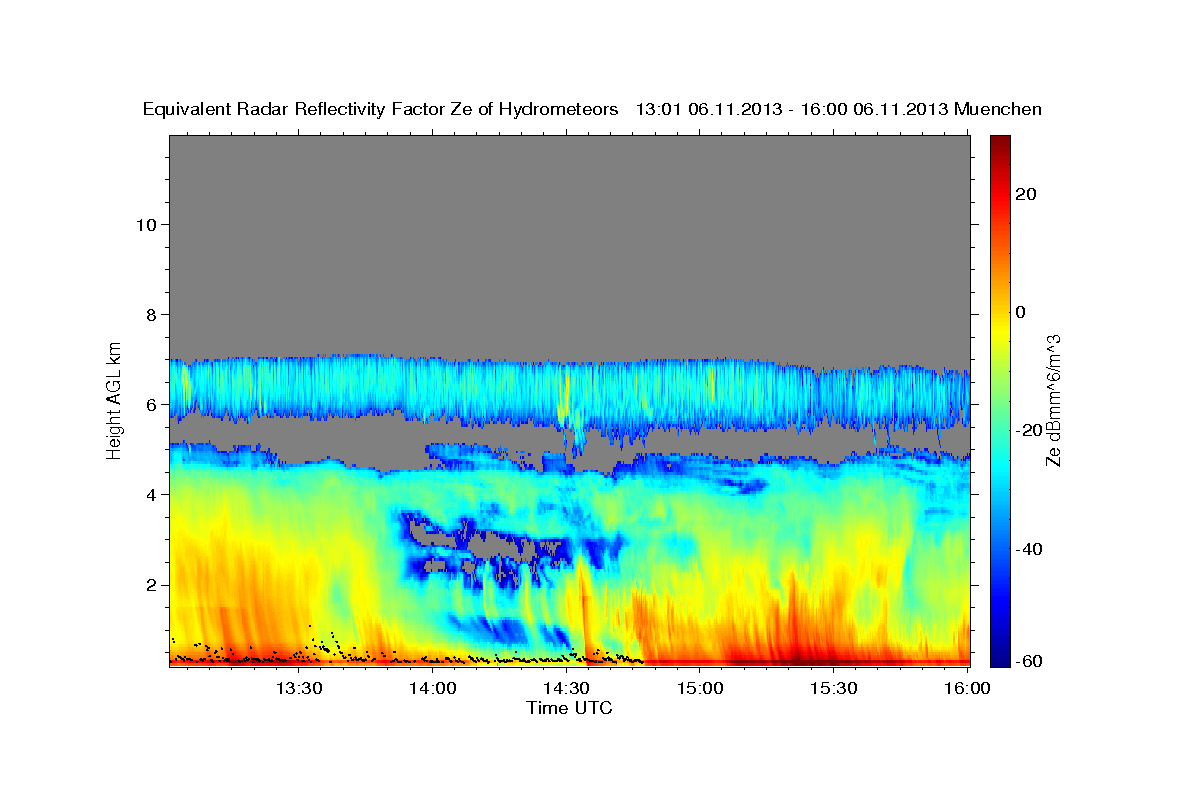The image size is (1200, 800).
Task: Click the '15:30' time tick label
Action: 834,689
